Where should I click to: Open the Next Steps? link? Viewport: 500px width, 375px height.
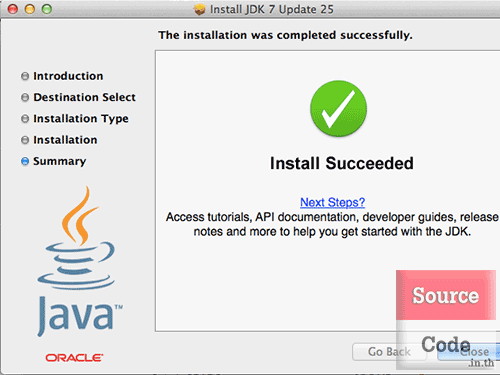(332, 202)
